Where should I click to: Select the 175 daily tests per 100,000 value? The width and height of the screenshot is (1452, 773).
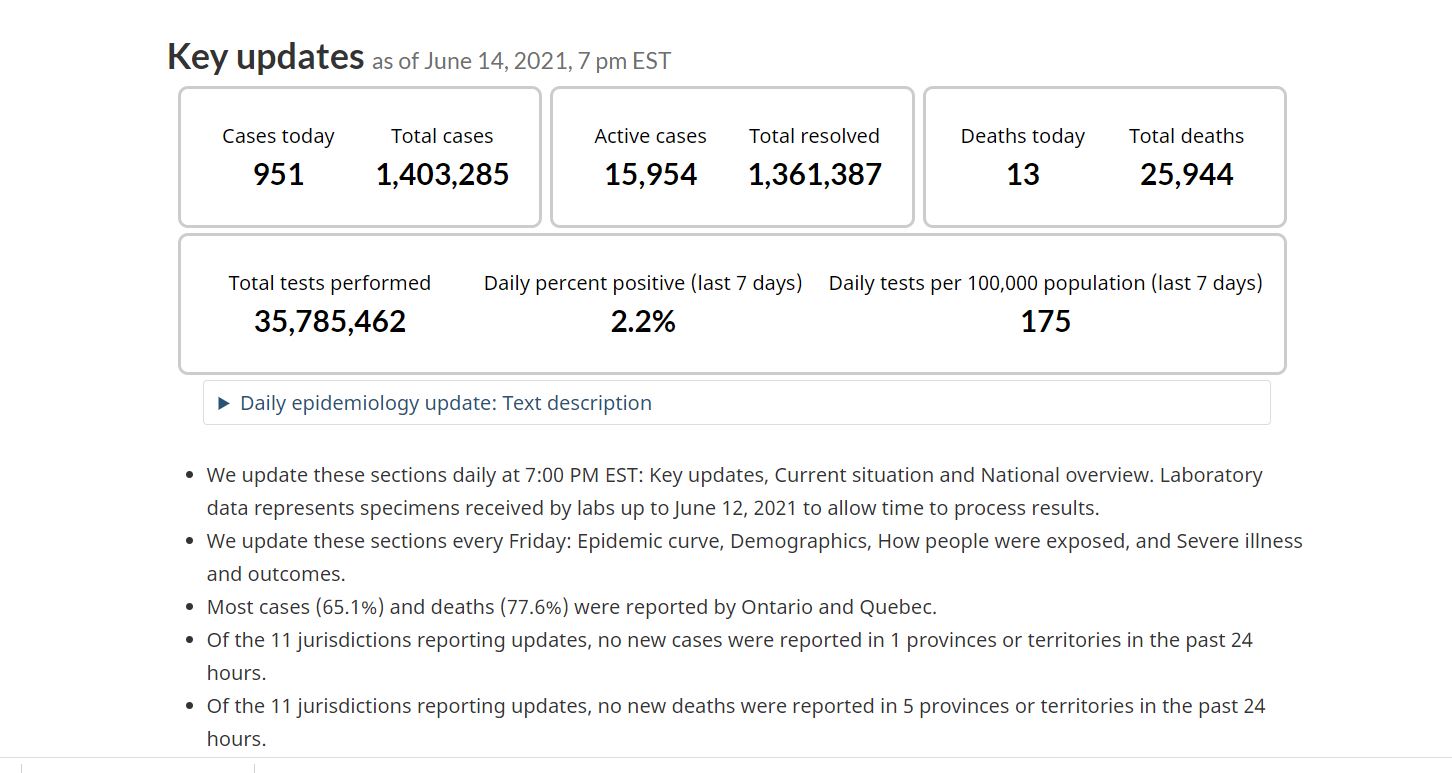tap(1045, 321)
